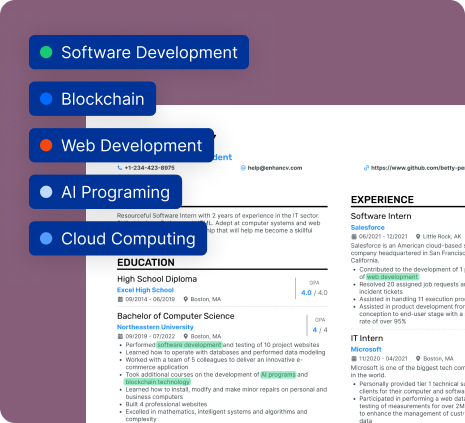Select the AI Programing skill tag
465x423 pixels.
[x=105, y=192]
